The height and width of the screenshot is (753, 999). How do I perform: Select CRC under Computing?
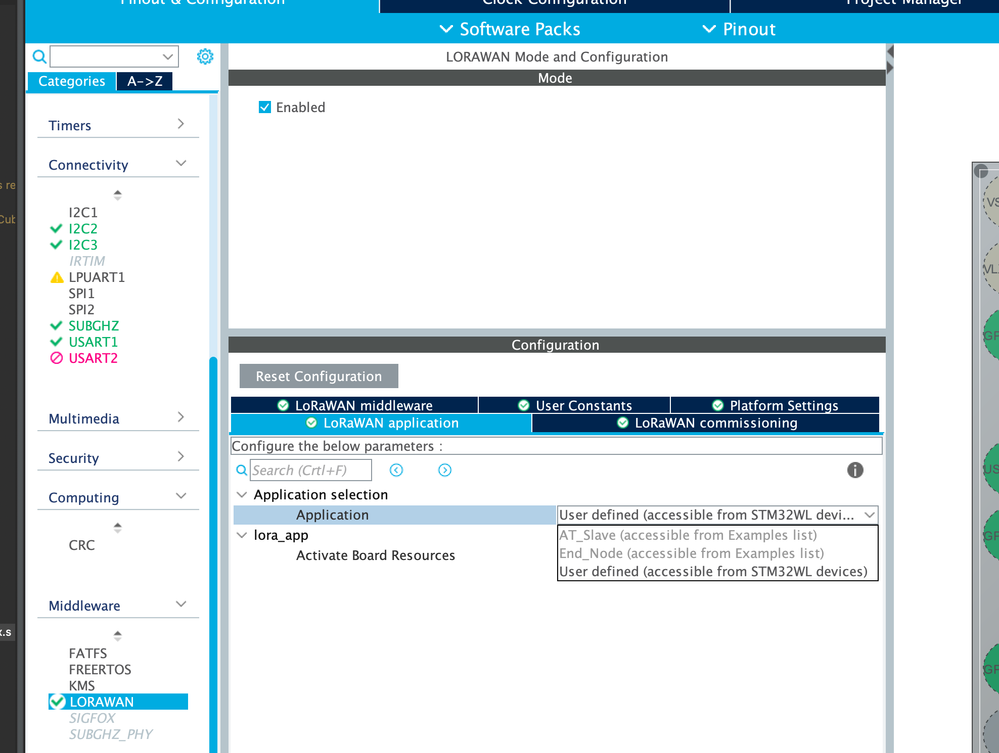[x=82, y=545]
